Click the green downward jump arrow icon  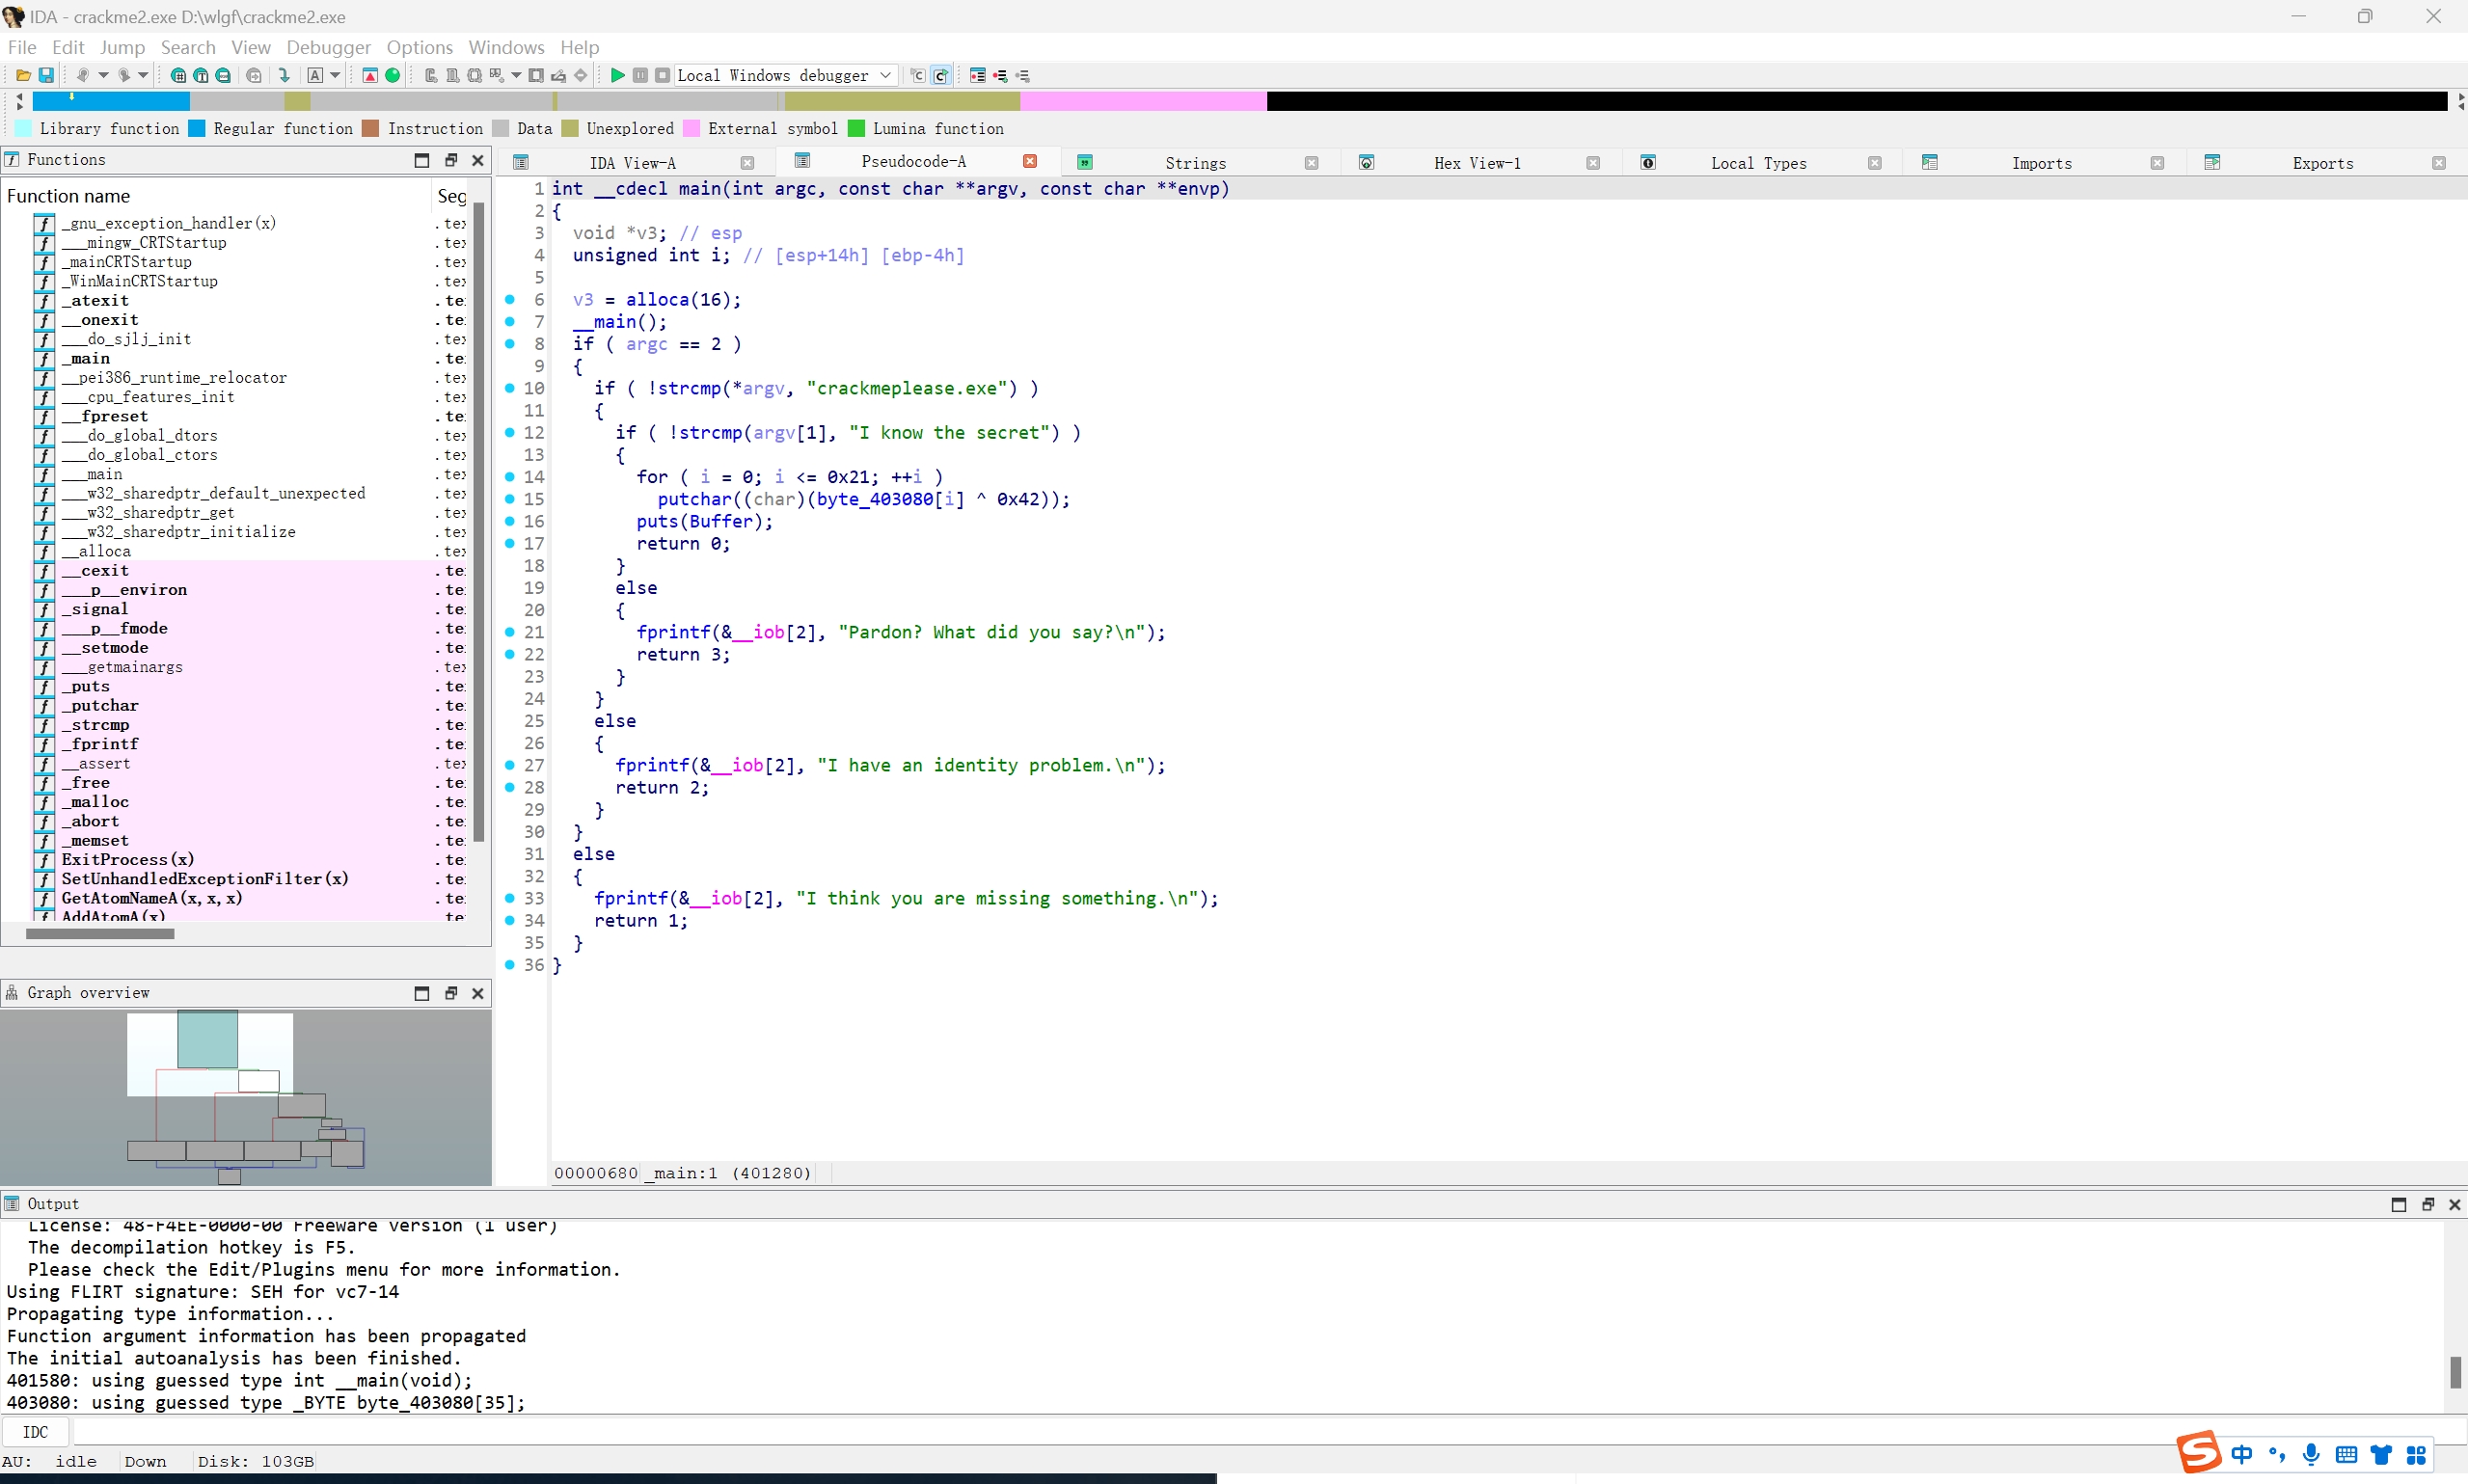point(284,75)
